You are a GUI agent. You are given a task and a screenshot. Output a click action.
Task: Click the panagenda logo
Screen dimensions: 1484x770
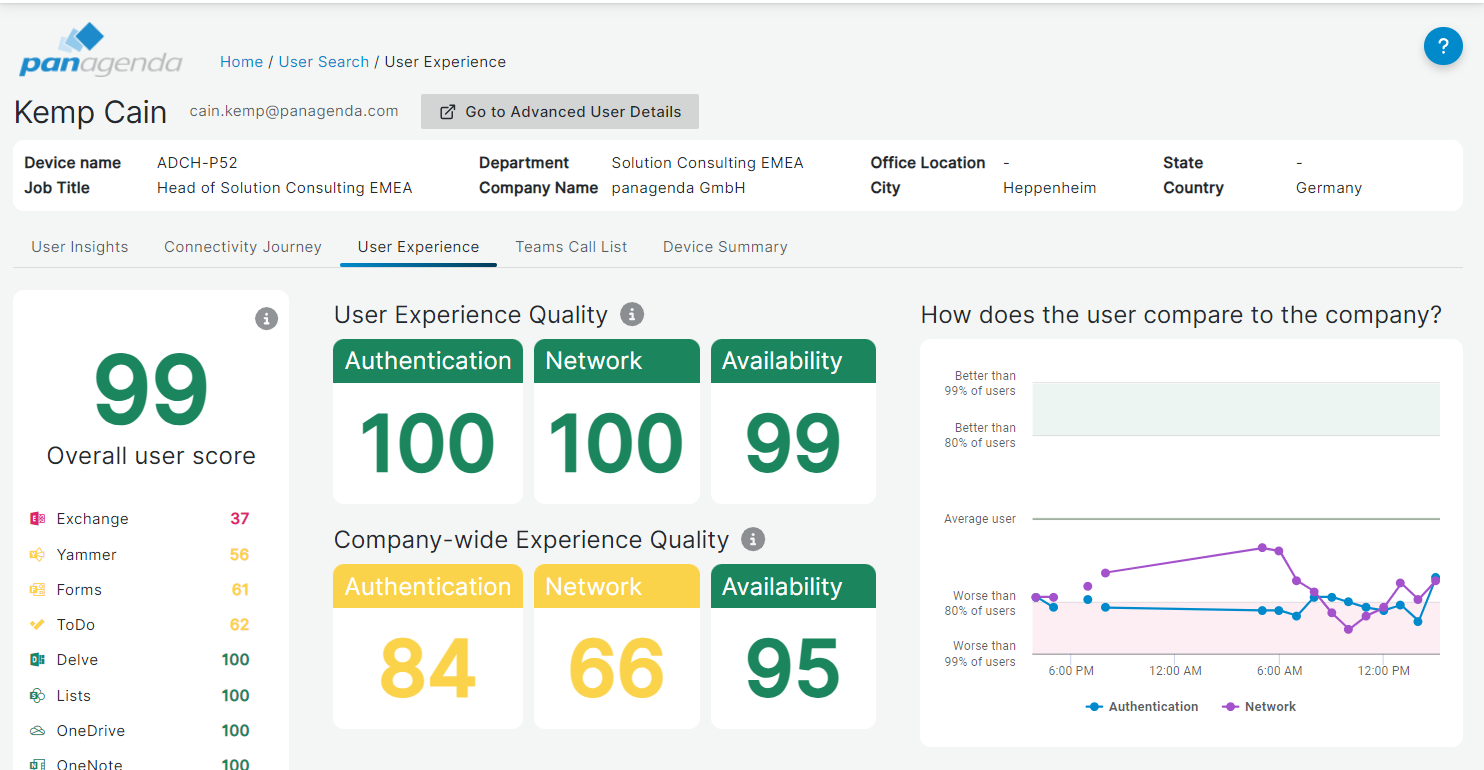click(x=100, y=50)
